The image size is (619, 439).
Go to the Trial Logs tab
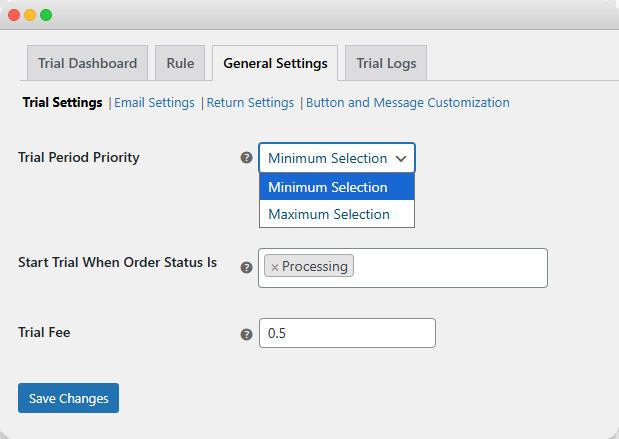click(386, 63)
